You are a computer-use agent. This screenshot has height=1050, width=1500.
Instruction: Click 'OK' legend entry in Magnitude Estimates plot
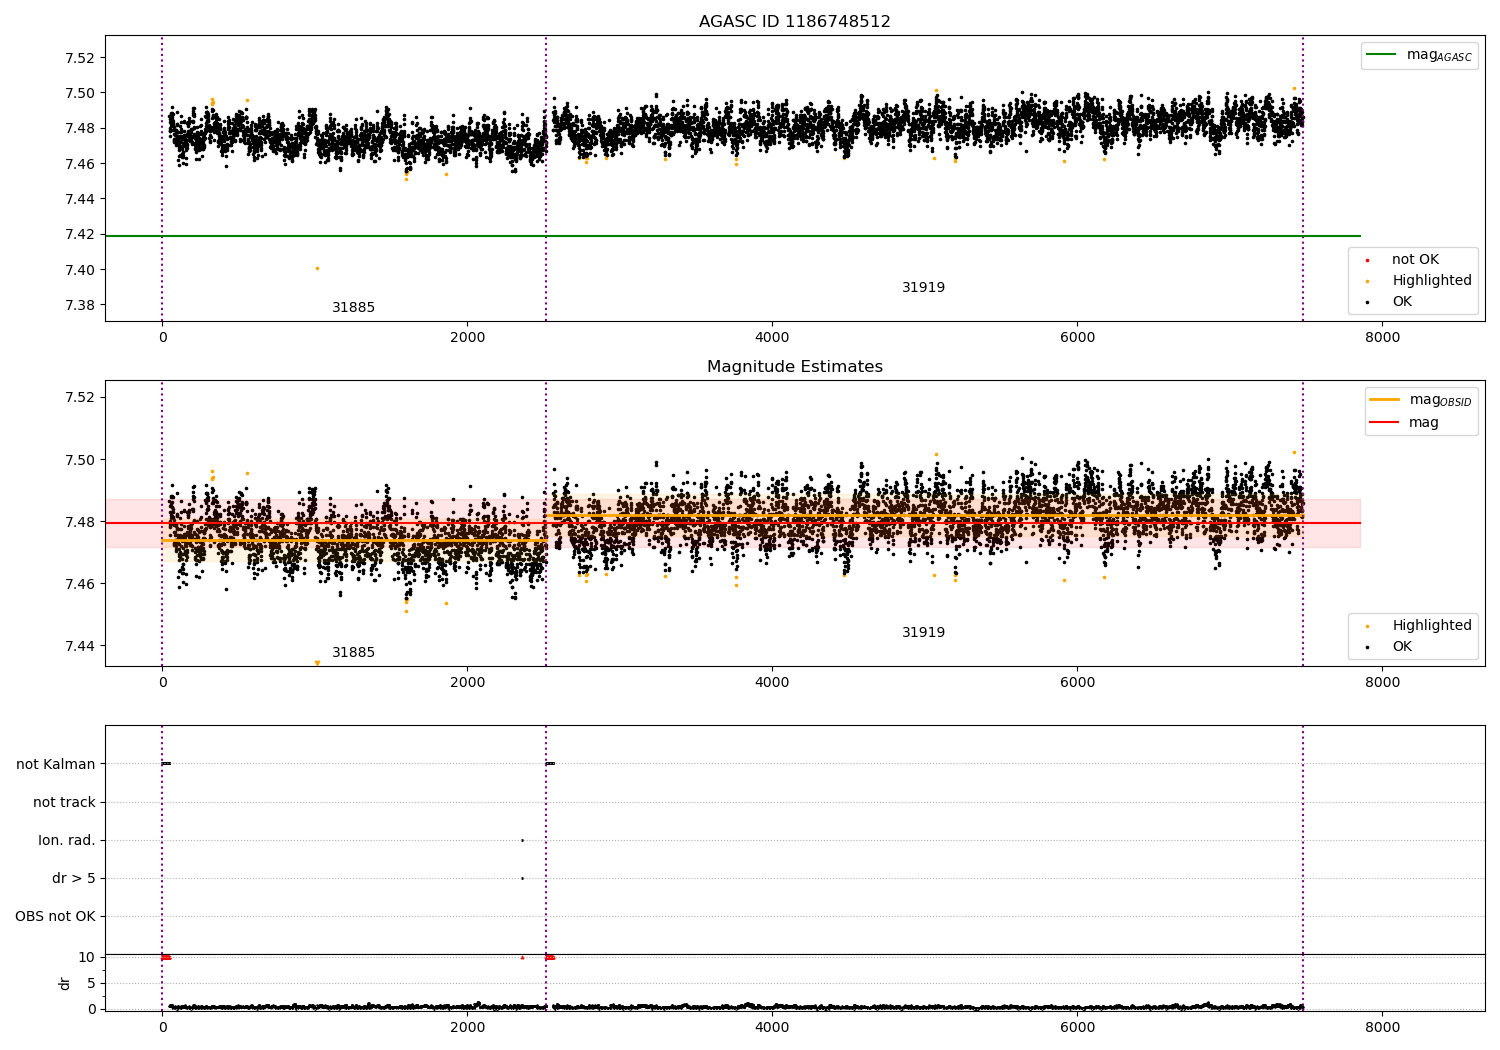(1402, 647)
